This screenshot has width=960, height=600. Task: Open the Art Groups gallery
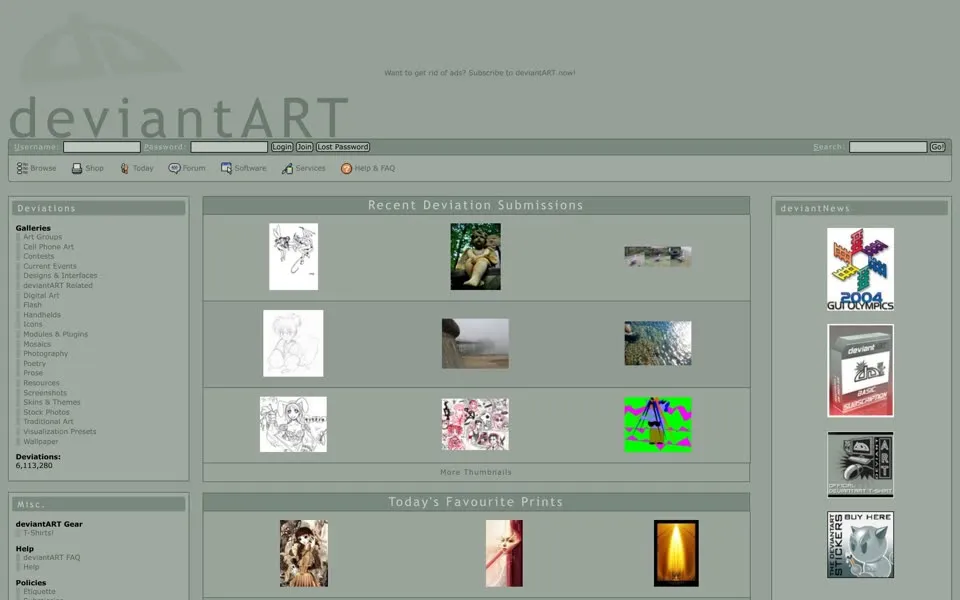[42, 237]
